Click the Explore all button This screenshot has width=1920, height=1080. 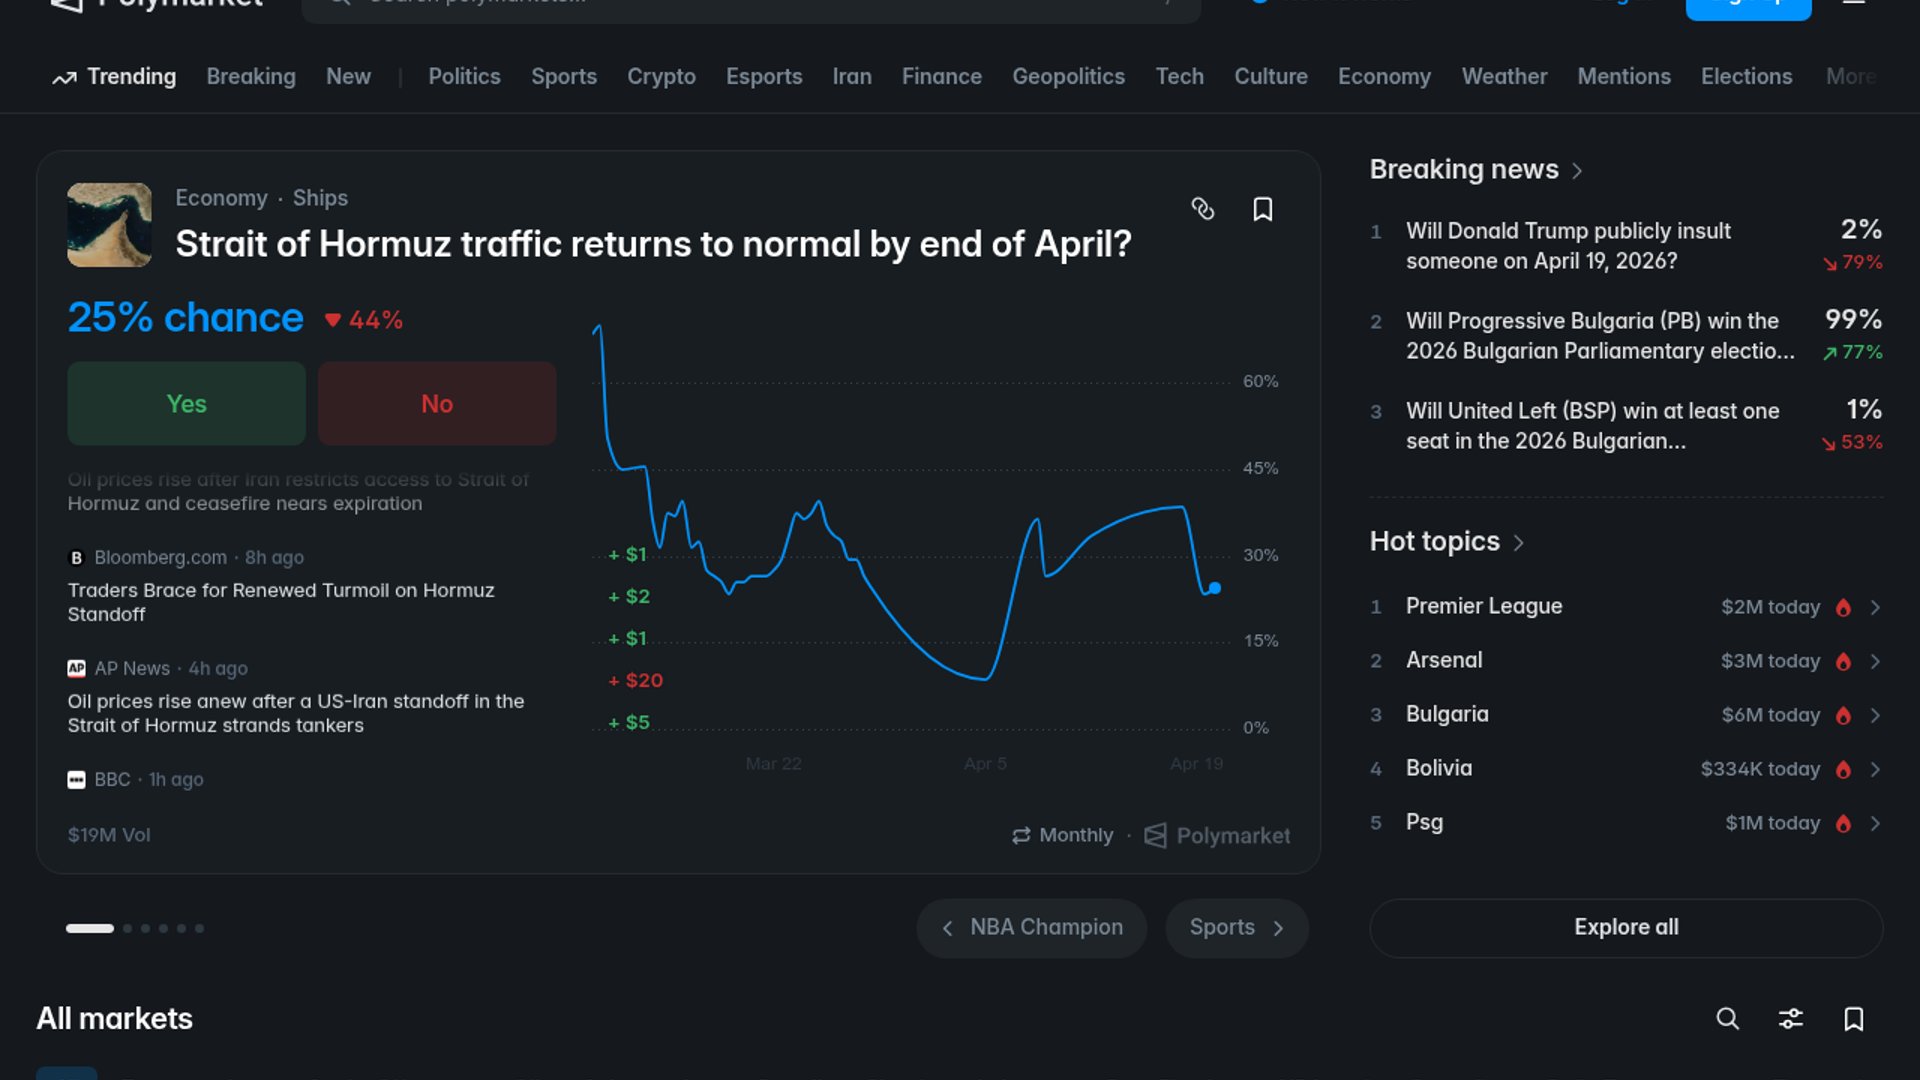tap(1626, 927)
